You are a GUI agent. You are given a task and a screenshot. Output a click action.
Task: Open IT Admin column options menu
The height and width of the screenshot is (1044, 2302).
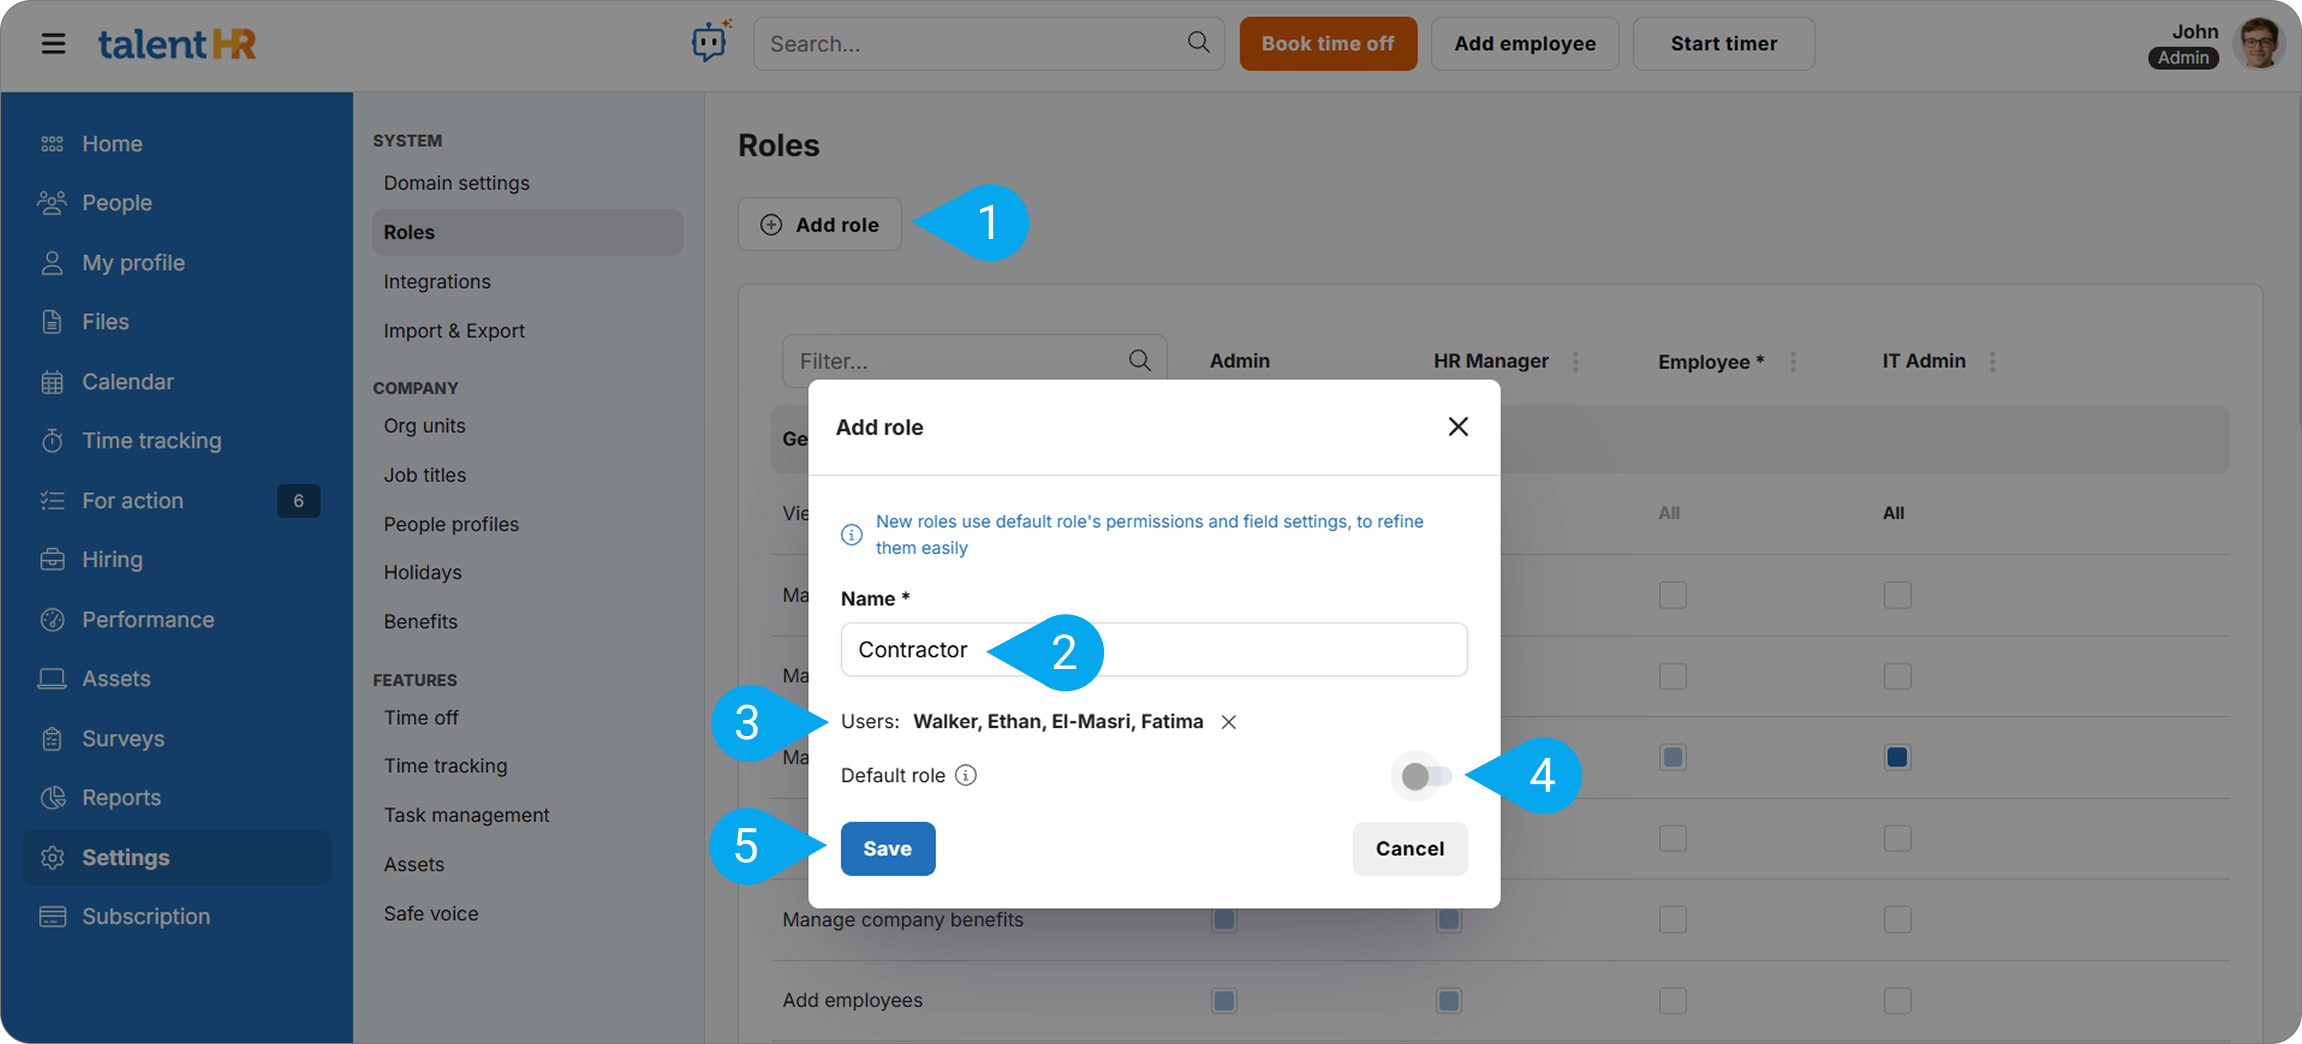(1993, 361)
